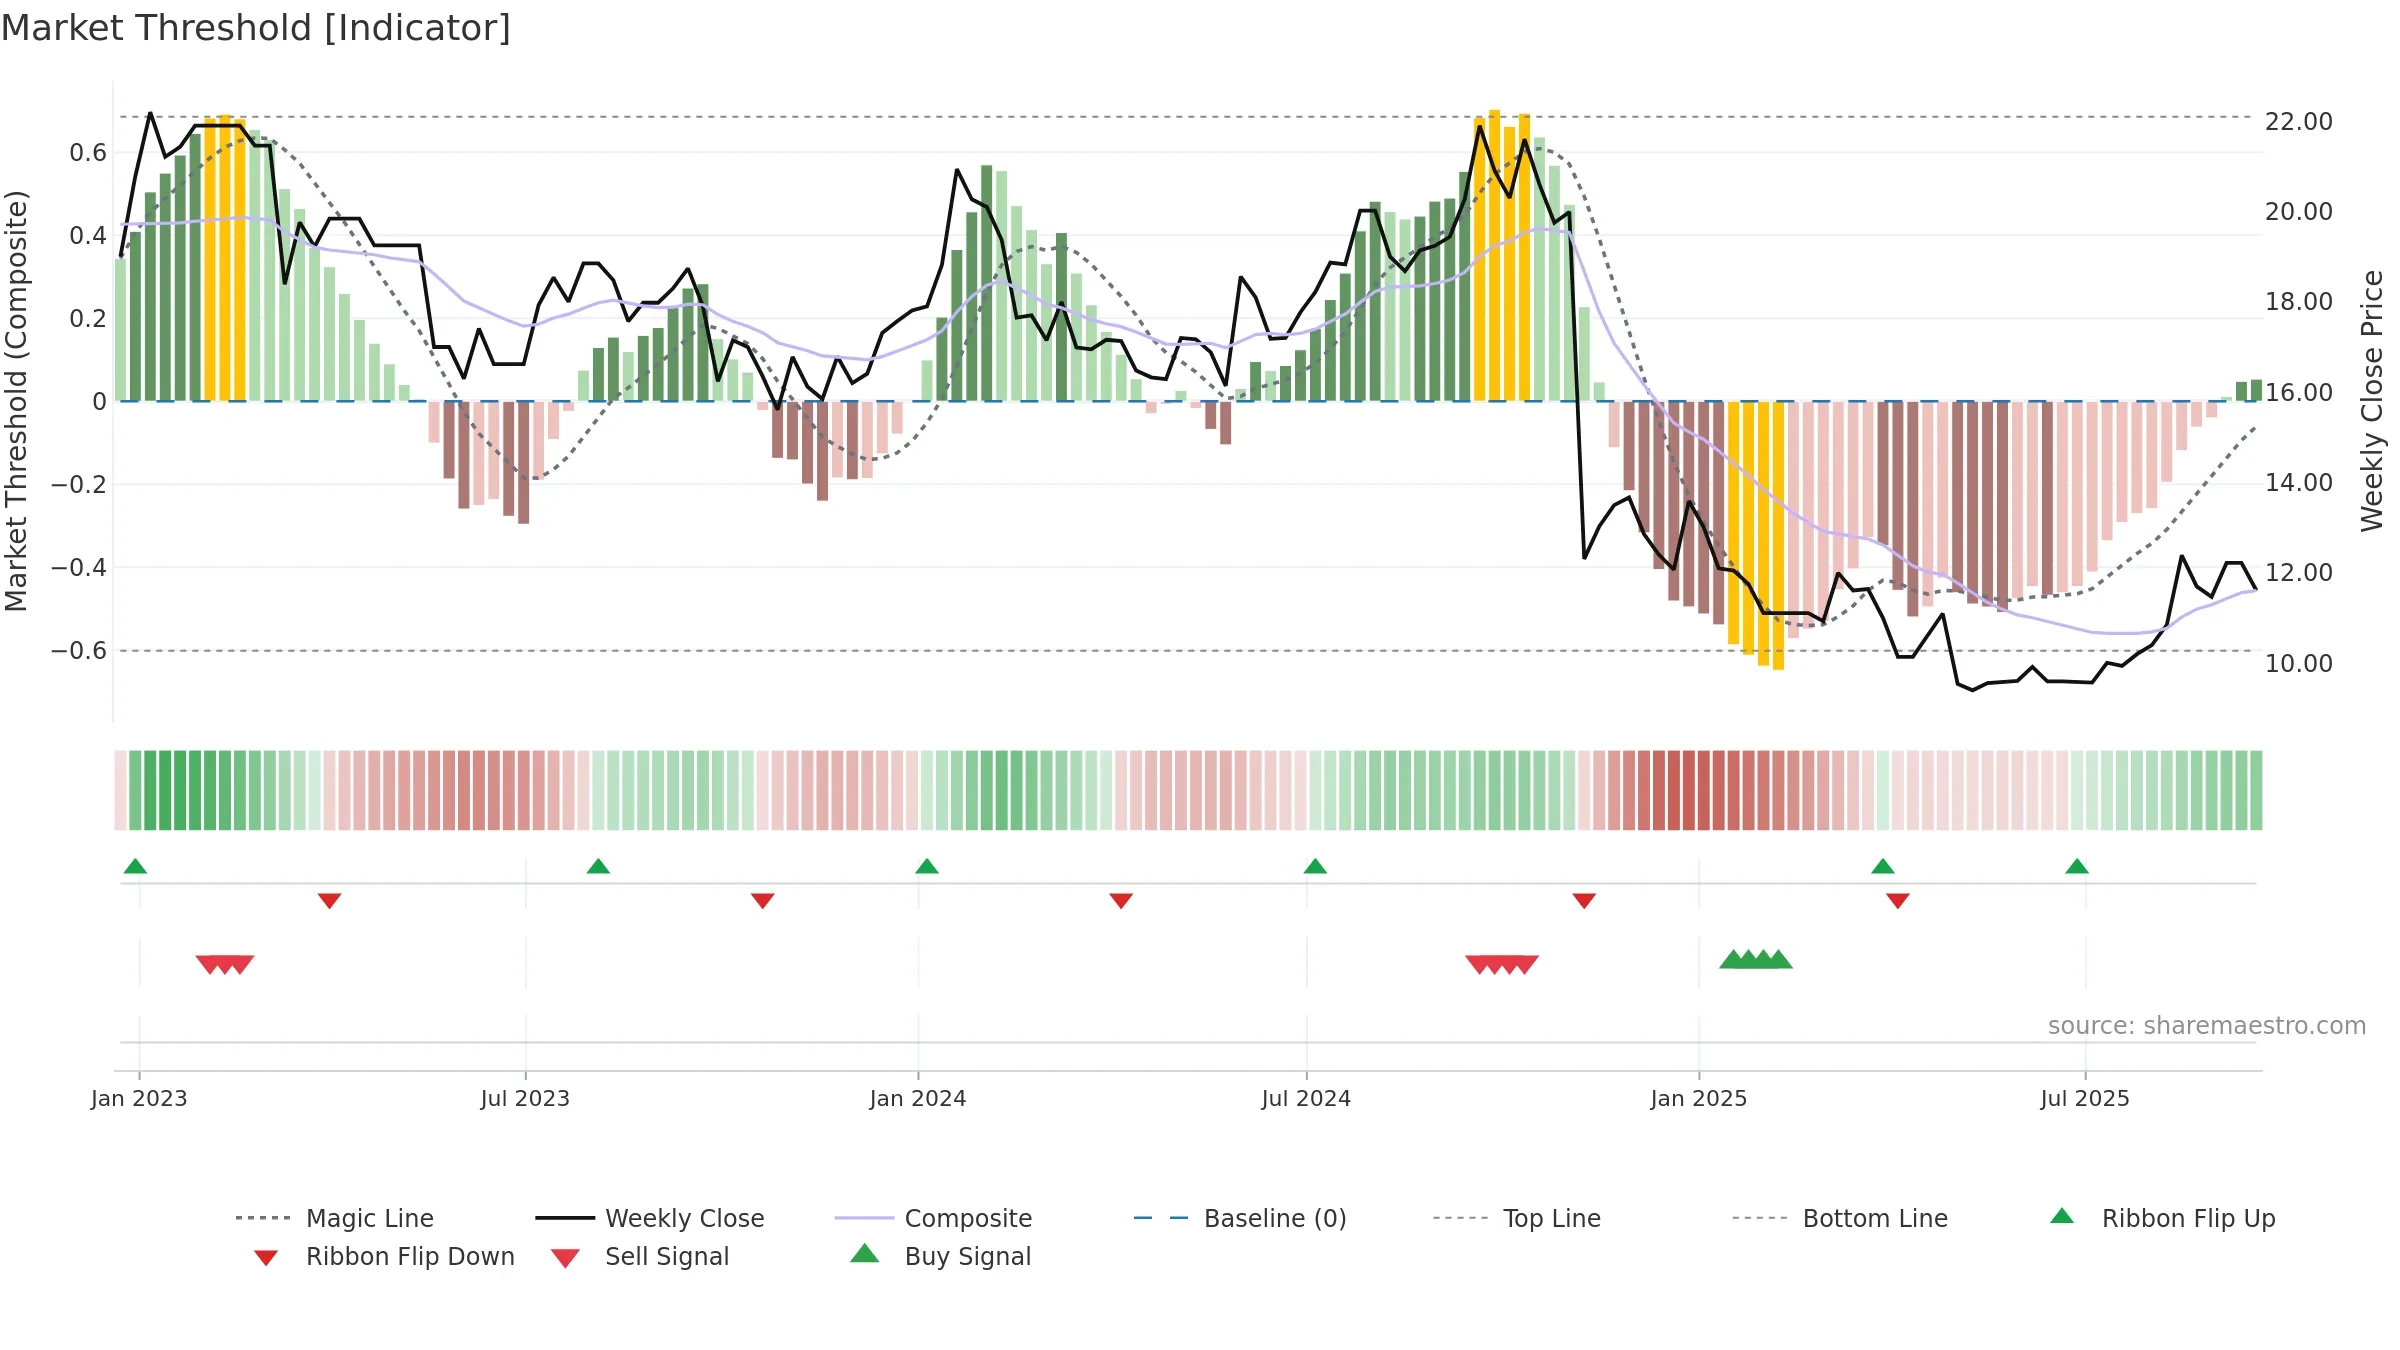The height and width of the screenshot is (1350, 2400).
Task: Click the Jul 2024 x-axis label
Action: click(x=1306, y=1099)
